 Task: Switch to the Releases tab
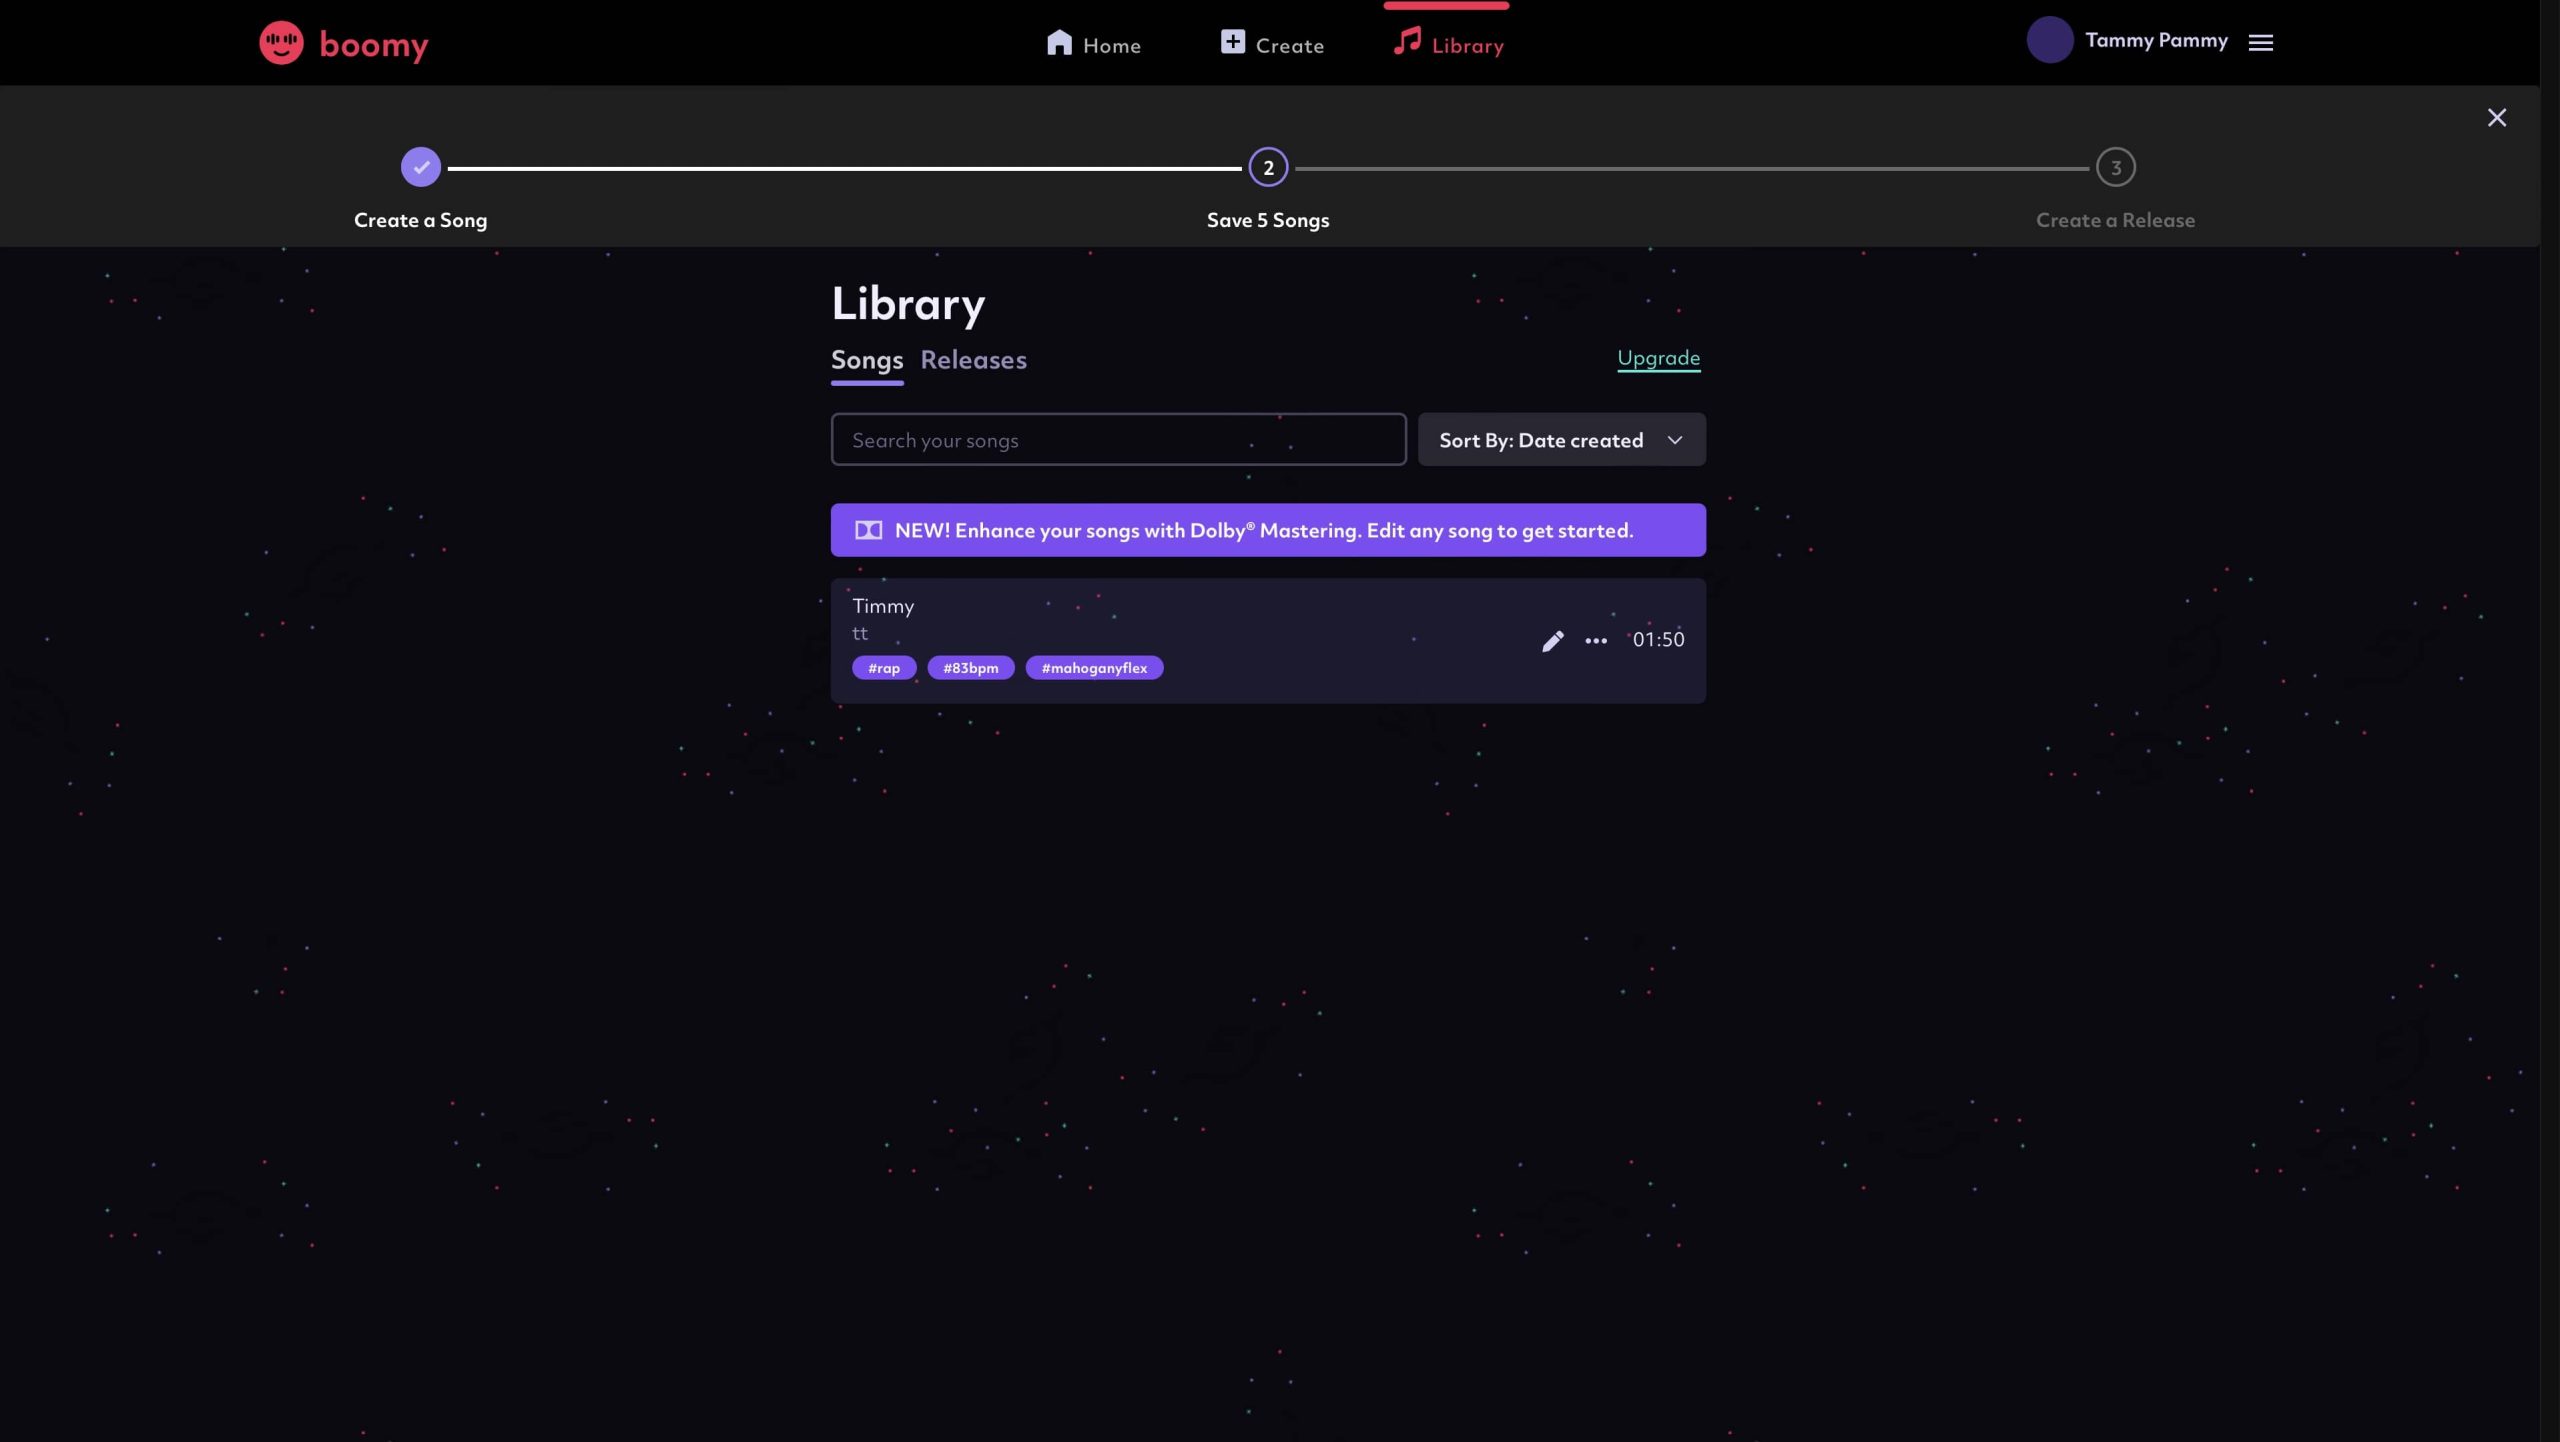click(973, 360)
